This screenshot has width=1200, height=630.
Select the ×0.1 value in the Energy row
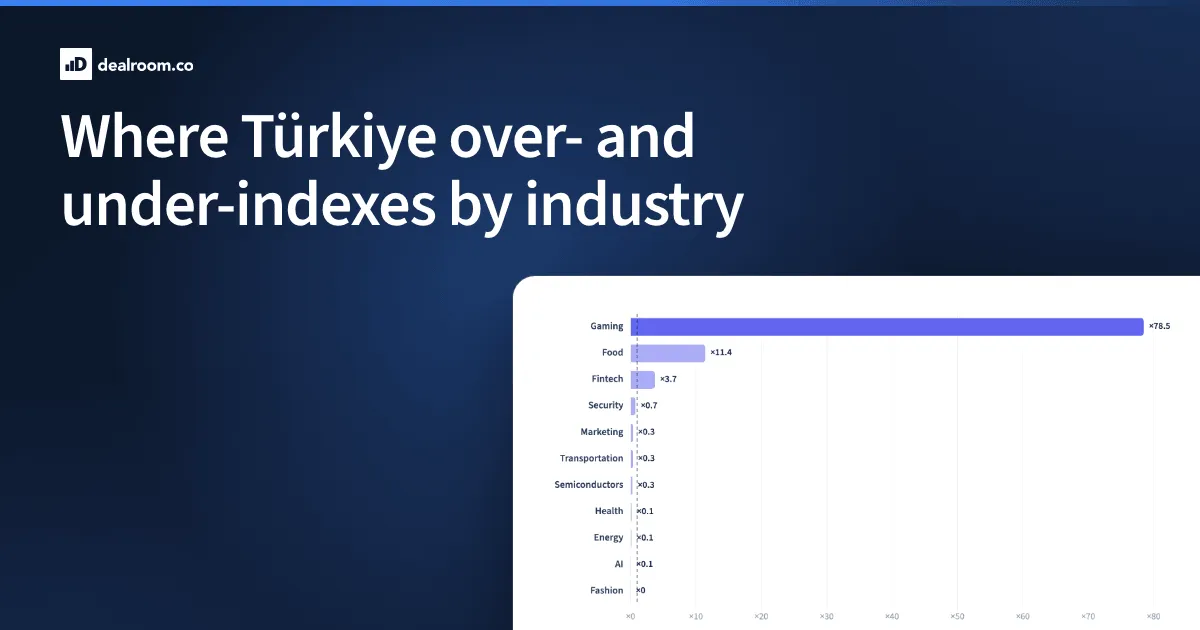644,538
